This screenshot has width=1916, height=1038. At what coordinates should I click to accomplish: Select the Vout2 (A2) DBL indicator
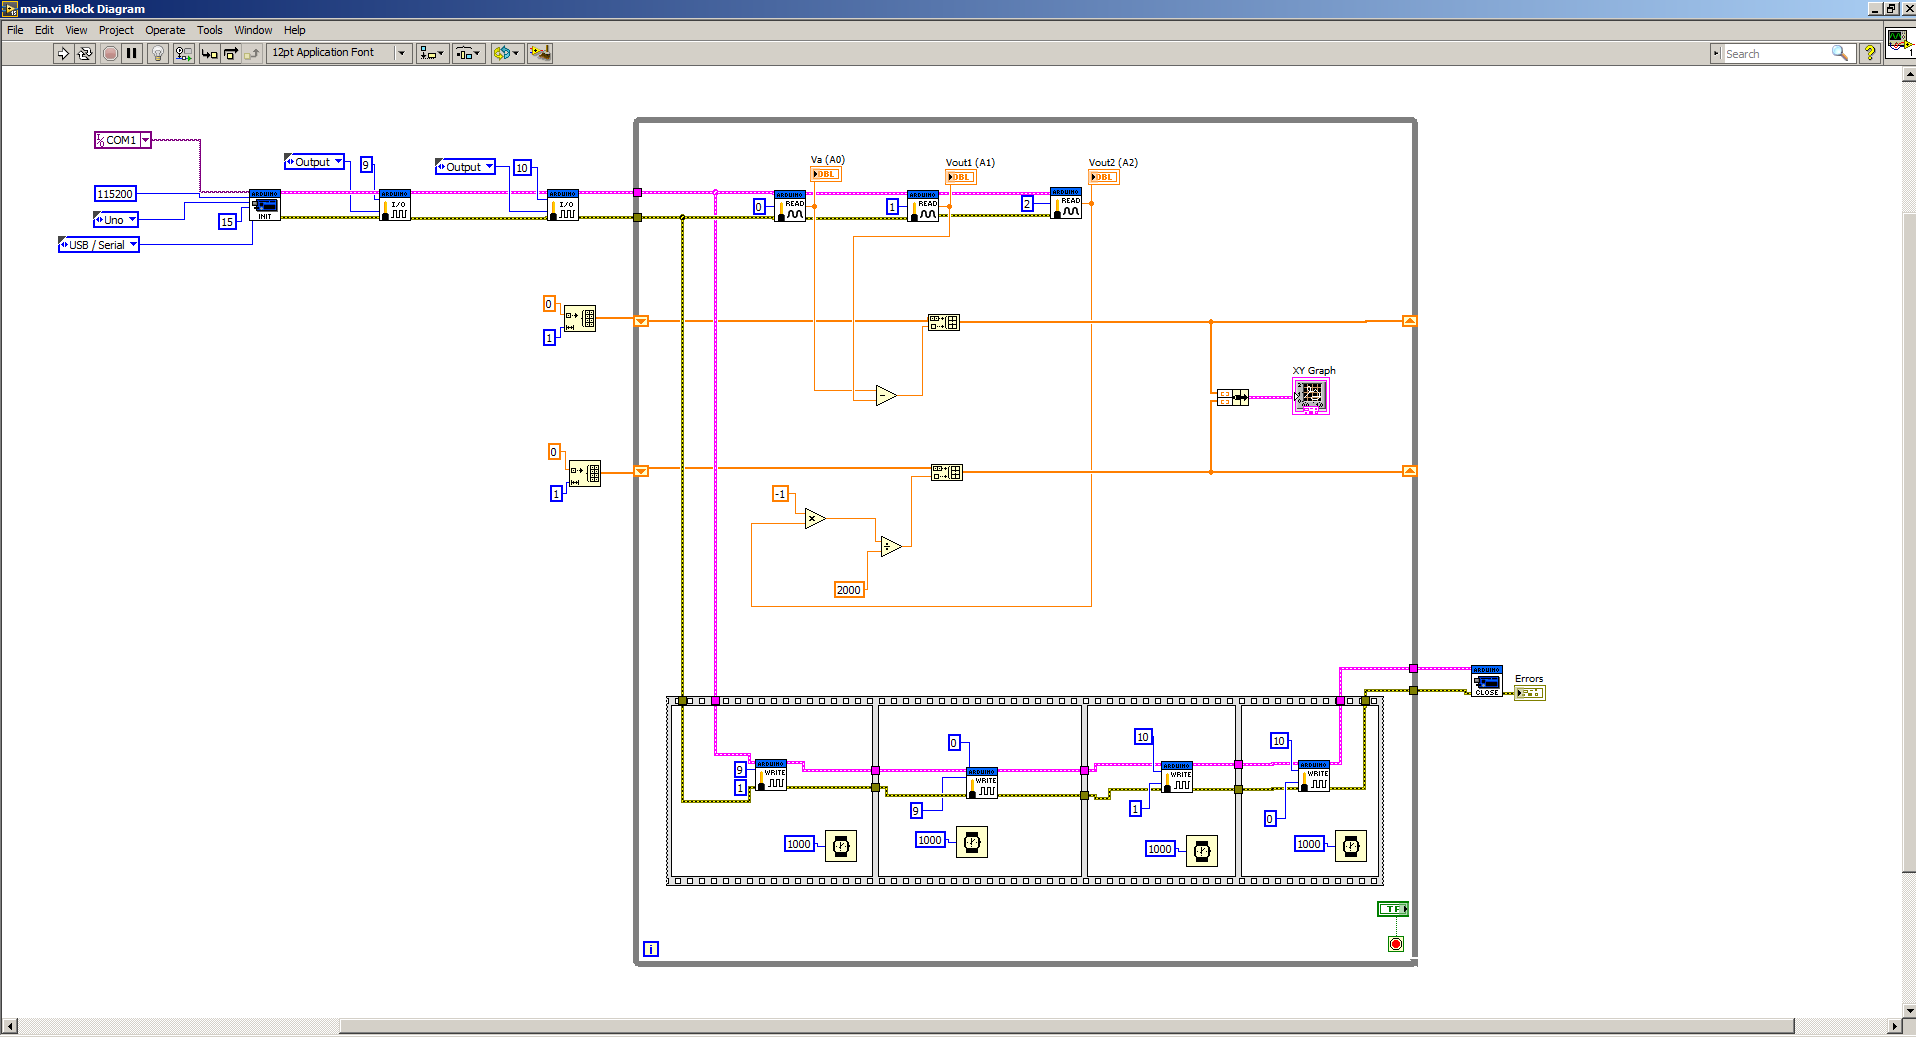[1104, 177]
